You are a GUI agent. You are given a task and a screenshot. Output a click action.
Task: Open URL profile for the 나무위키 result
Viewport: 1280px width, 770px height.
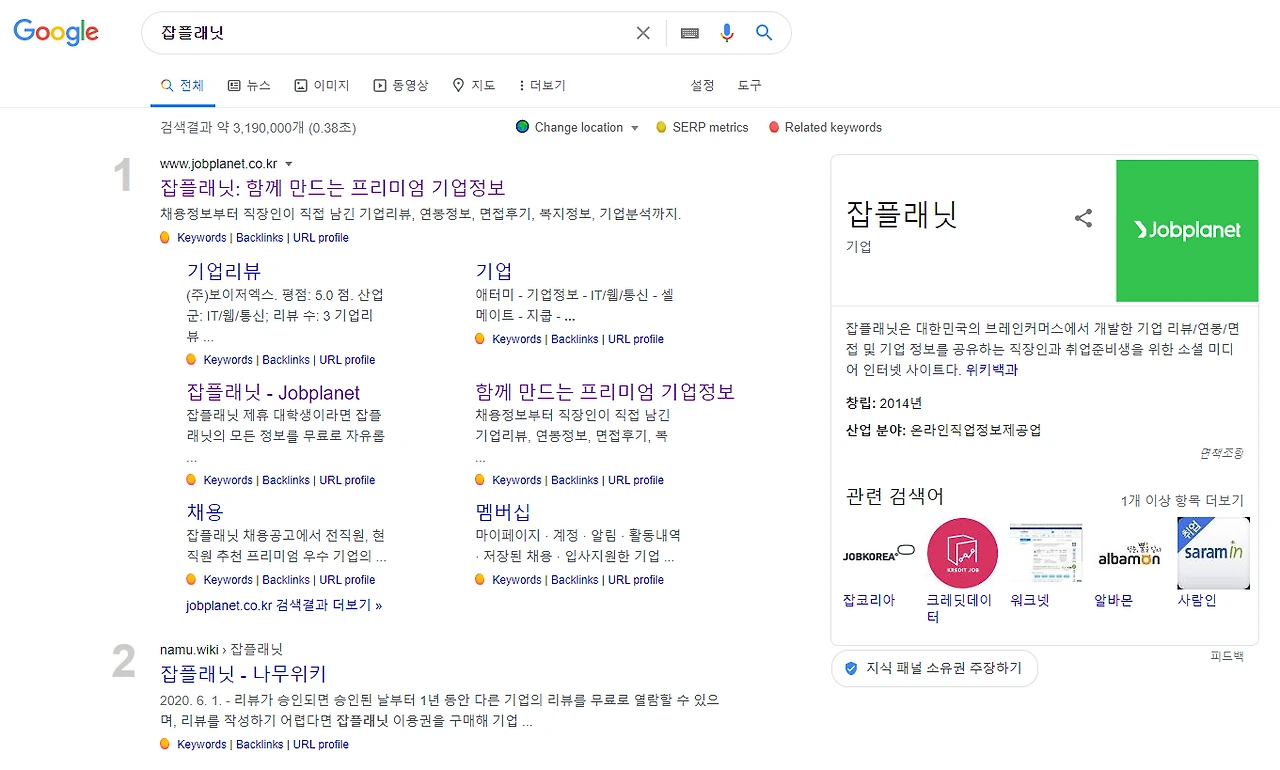(x=321, y=744)
